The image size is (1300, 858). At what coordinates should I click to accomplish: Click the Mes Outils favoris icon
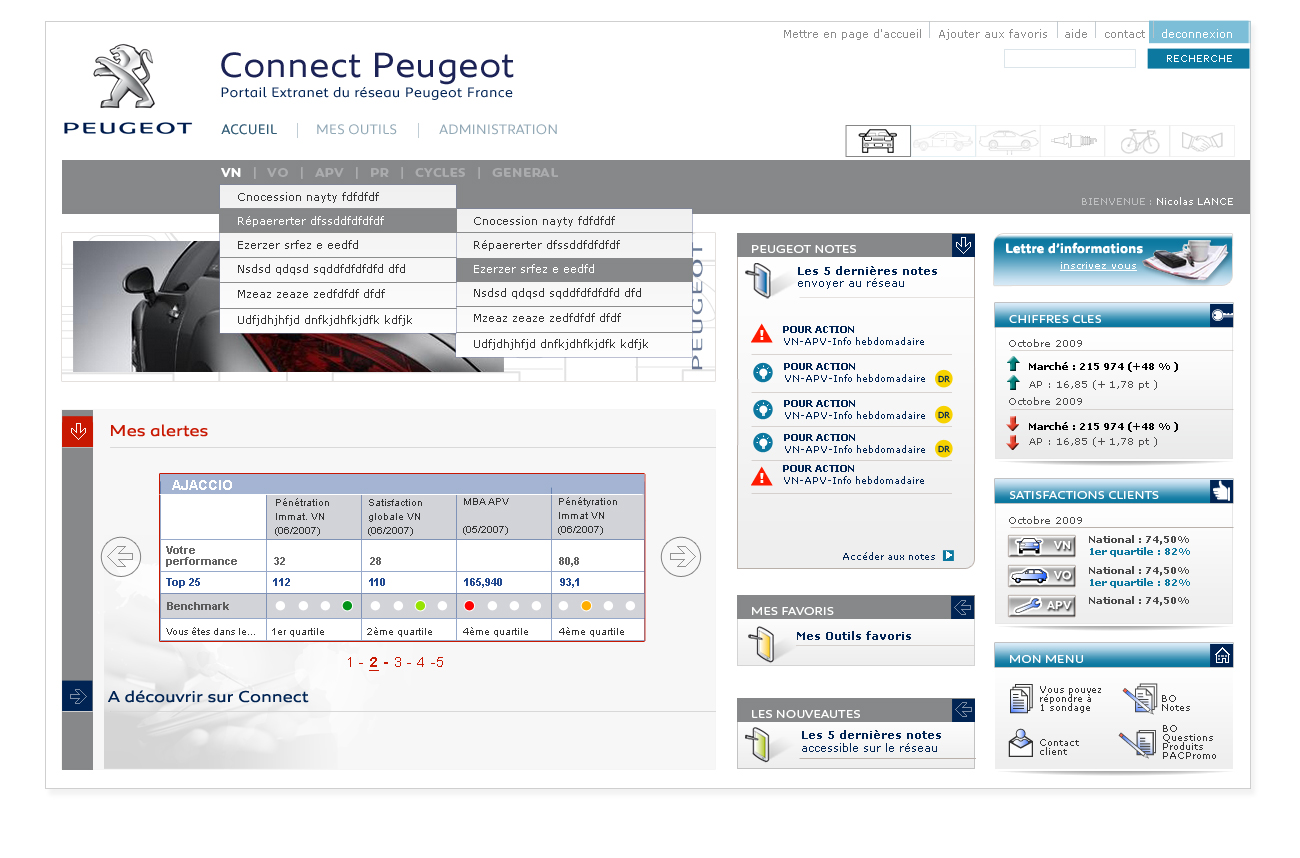(x=761, y=643)
